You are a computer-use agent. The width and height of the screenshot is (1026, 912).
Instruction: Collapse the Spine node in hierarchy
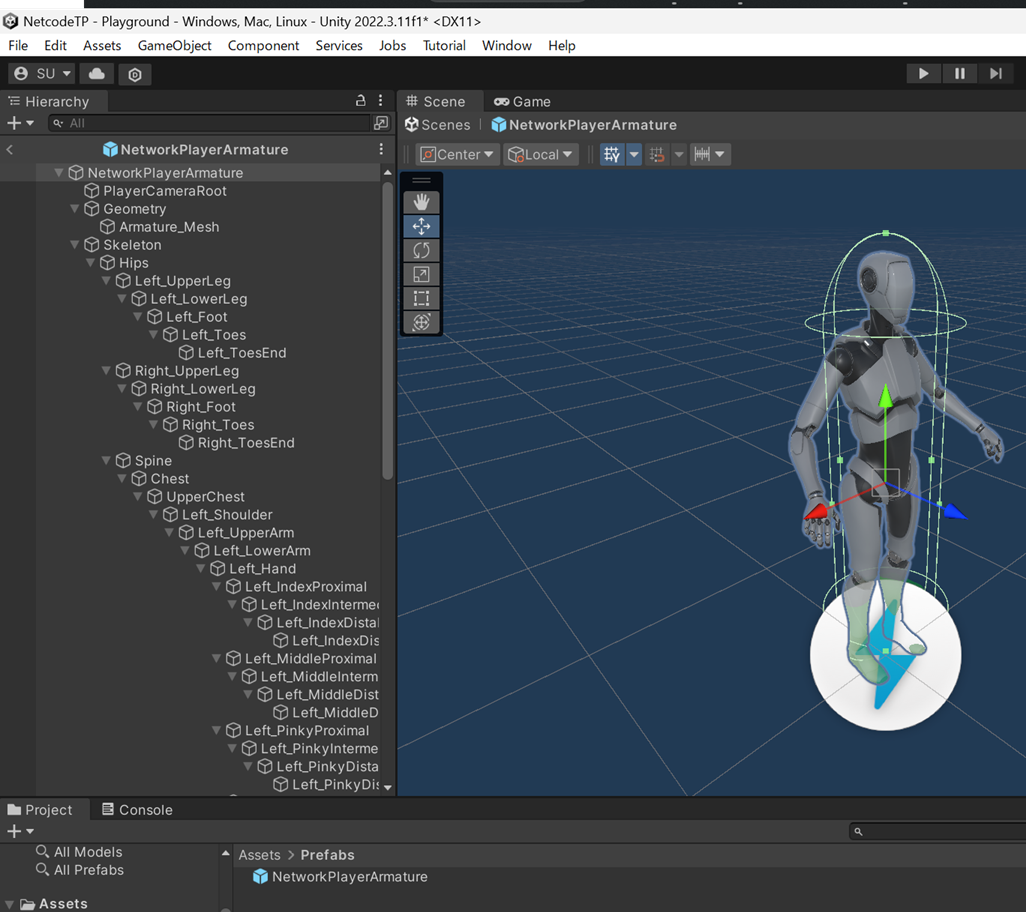[107, 461]
